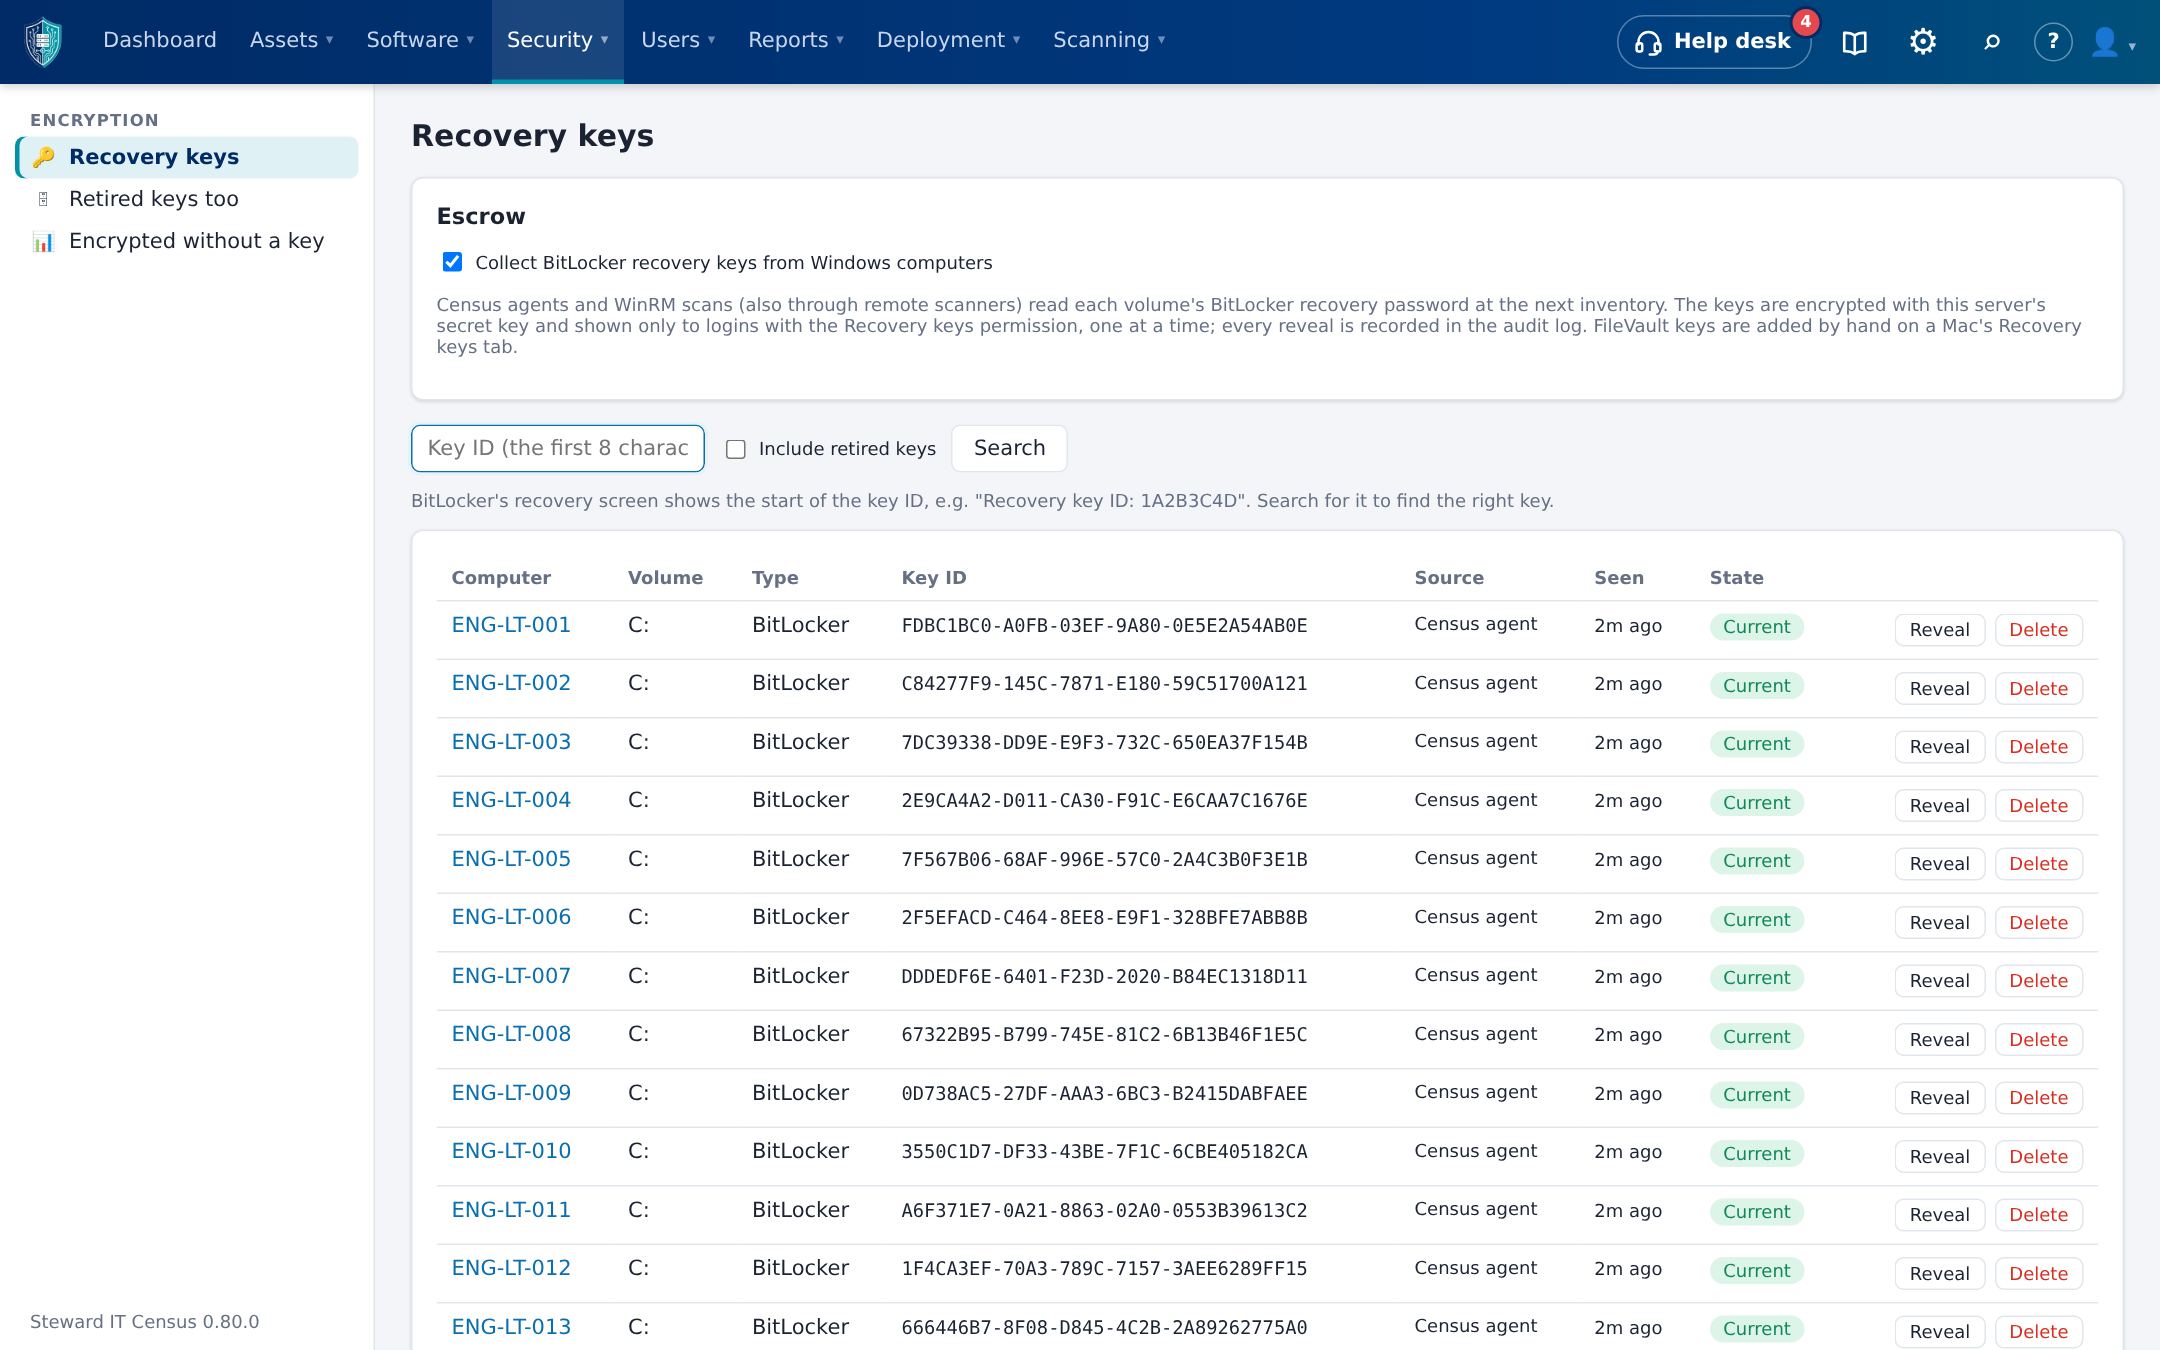2160x1350 pixels.
Task: Click the Steward shield logo
Action: 43,41
